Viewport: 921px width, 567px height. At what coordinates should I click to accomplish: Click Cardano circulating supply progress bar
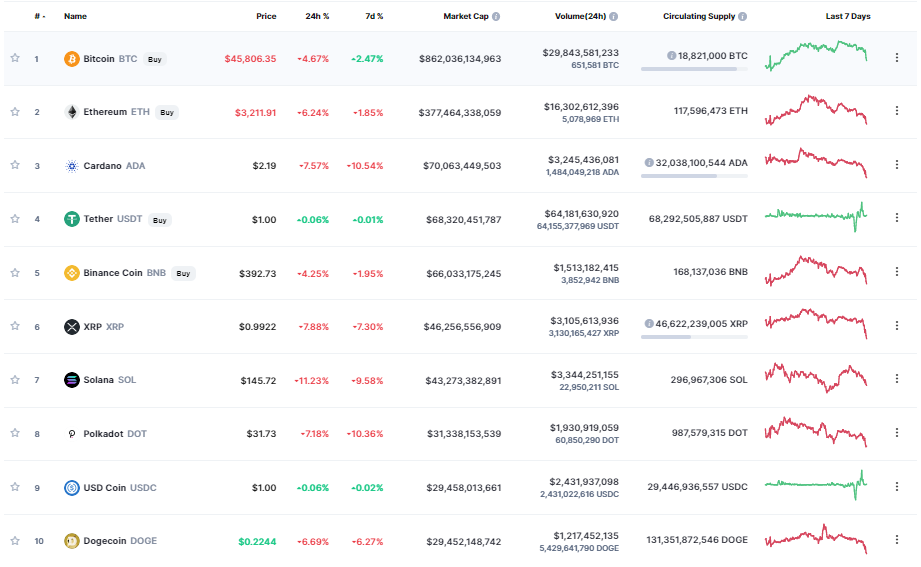(694, 176)
